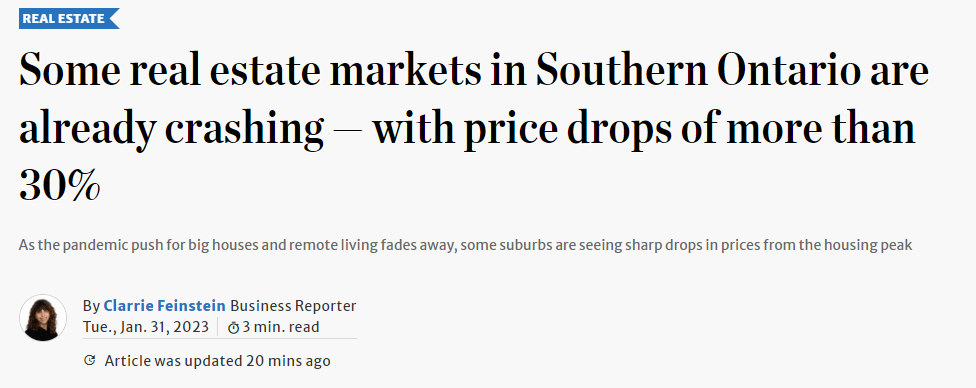Open the Clarrie Feinstein author link
Viewport: 976px width, 388px height.
(164, 306)
